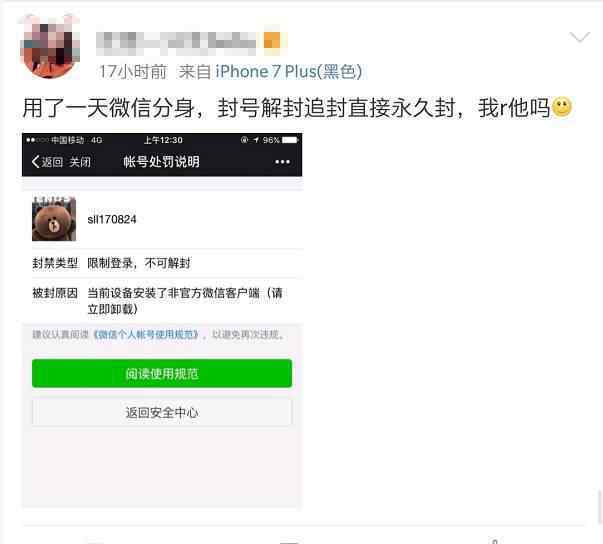603x544 pixels.
Task: Tap the green 阅读使用规范 button
Action: 162,373
